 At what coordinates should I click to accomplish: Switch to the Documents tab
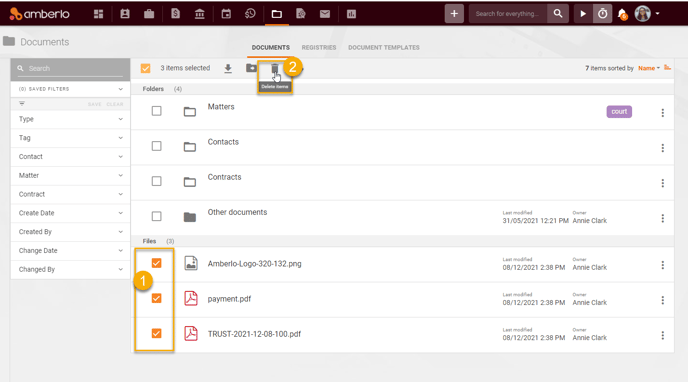point(271,47)
